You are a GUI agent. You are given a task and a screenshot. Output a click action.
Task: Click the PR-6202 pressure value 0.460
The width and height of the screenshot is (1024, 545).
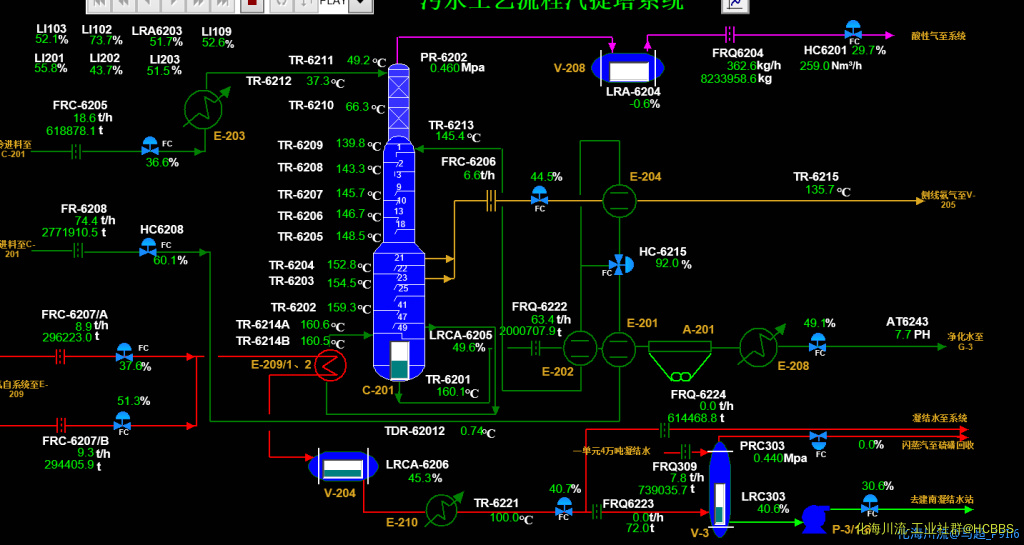445,68
